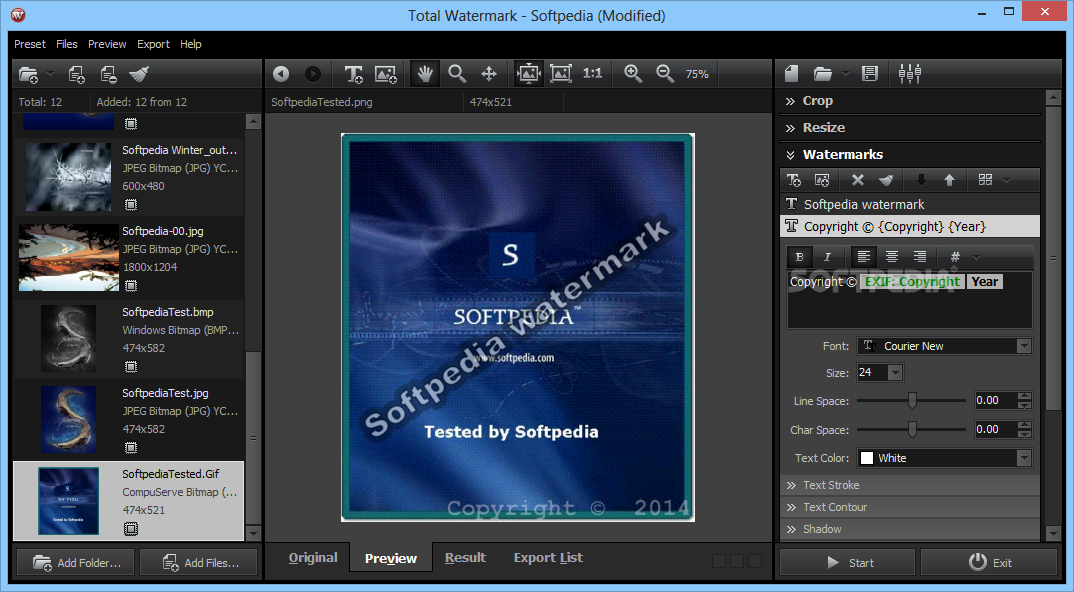Clear all watermarks with broom icon

tap(886, 180)
